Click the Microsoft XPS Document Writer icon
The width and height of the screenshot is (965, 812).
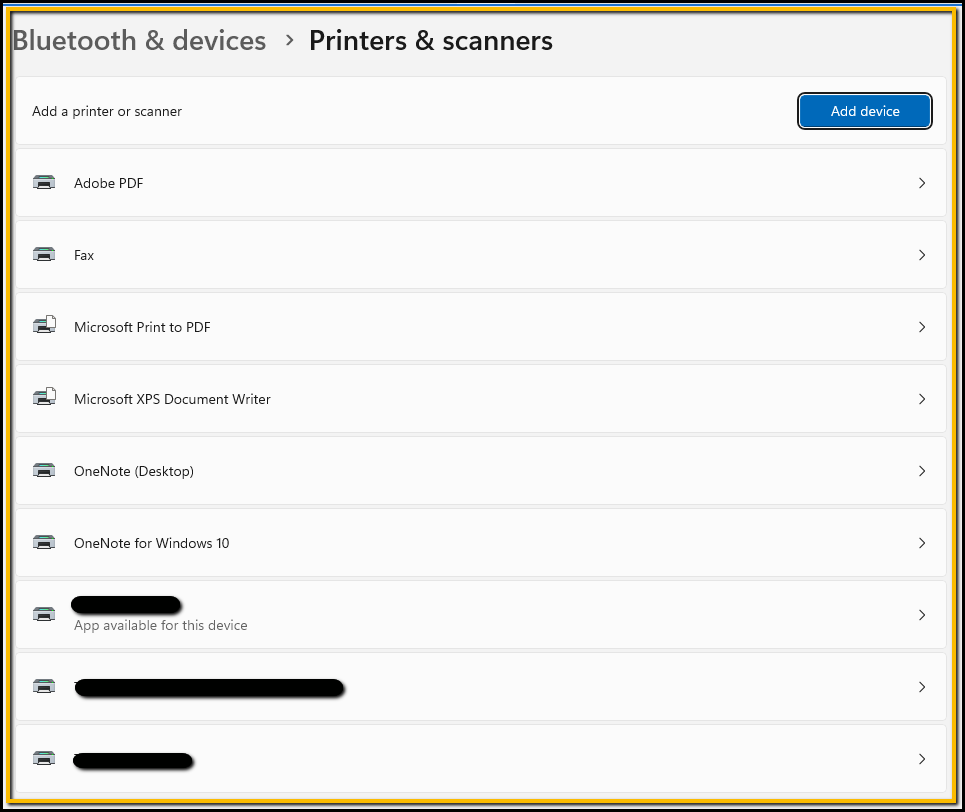44,399
